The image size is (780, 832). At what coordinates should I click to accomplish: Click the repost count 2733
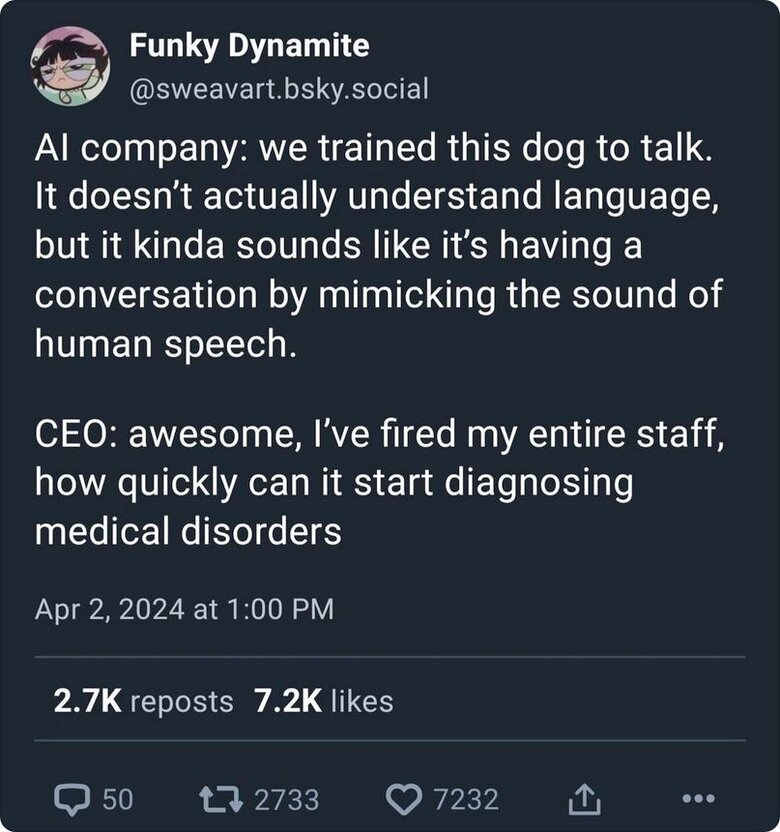tap(286, 799)
